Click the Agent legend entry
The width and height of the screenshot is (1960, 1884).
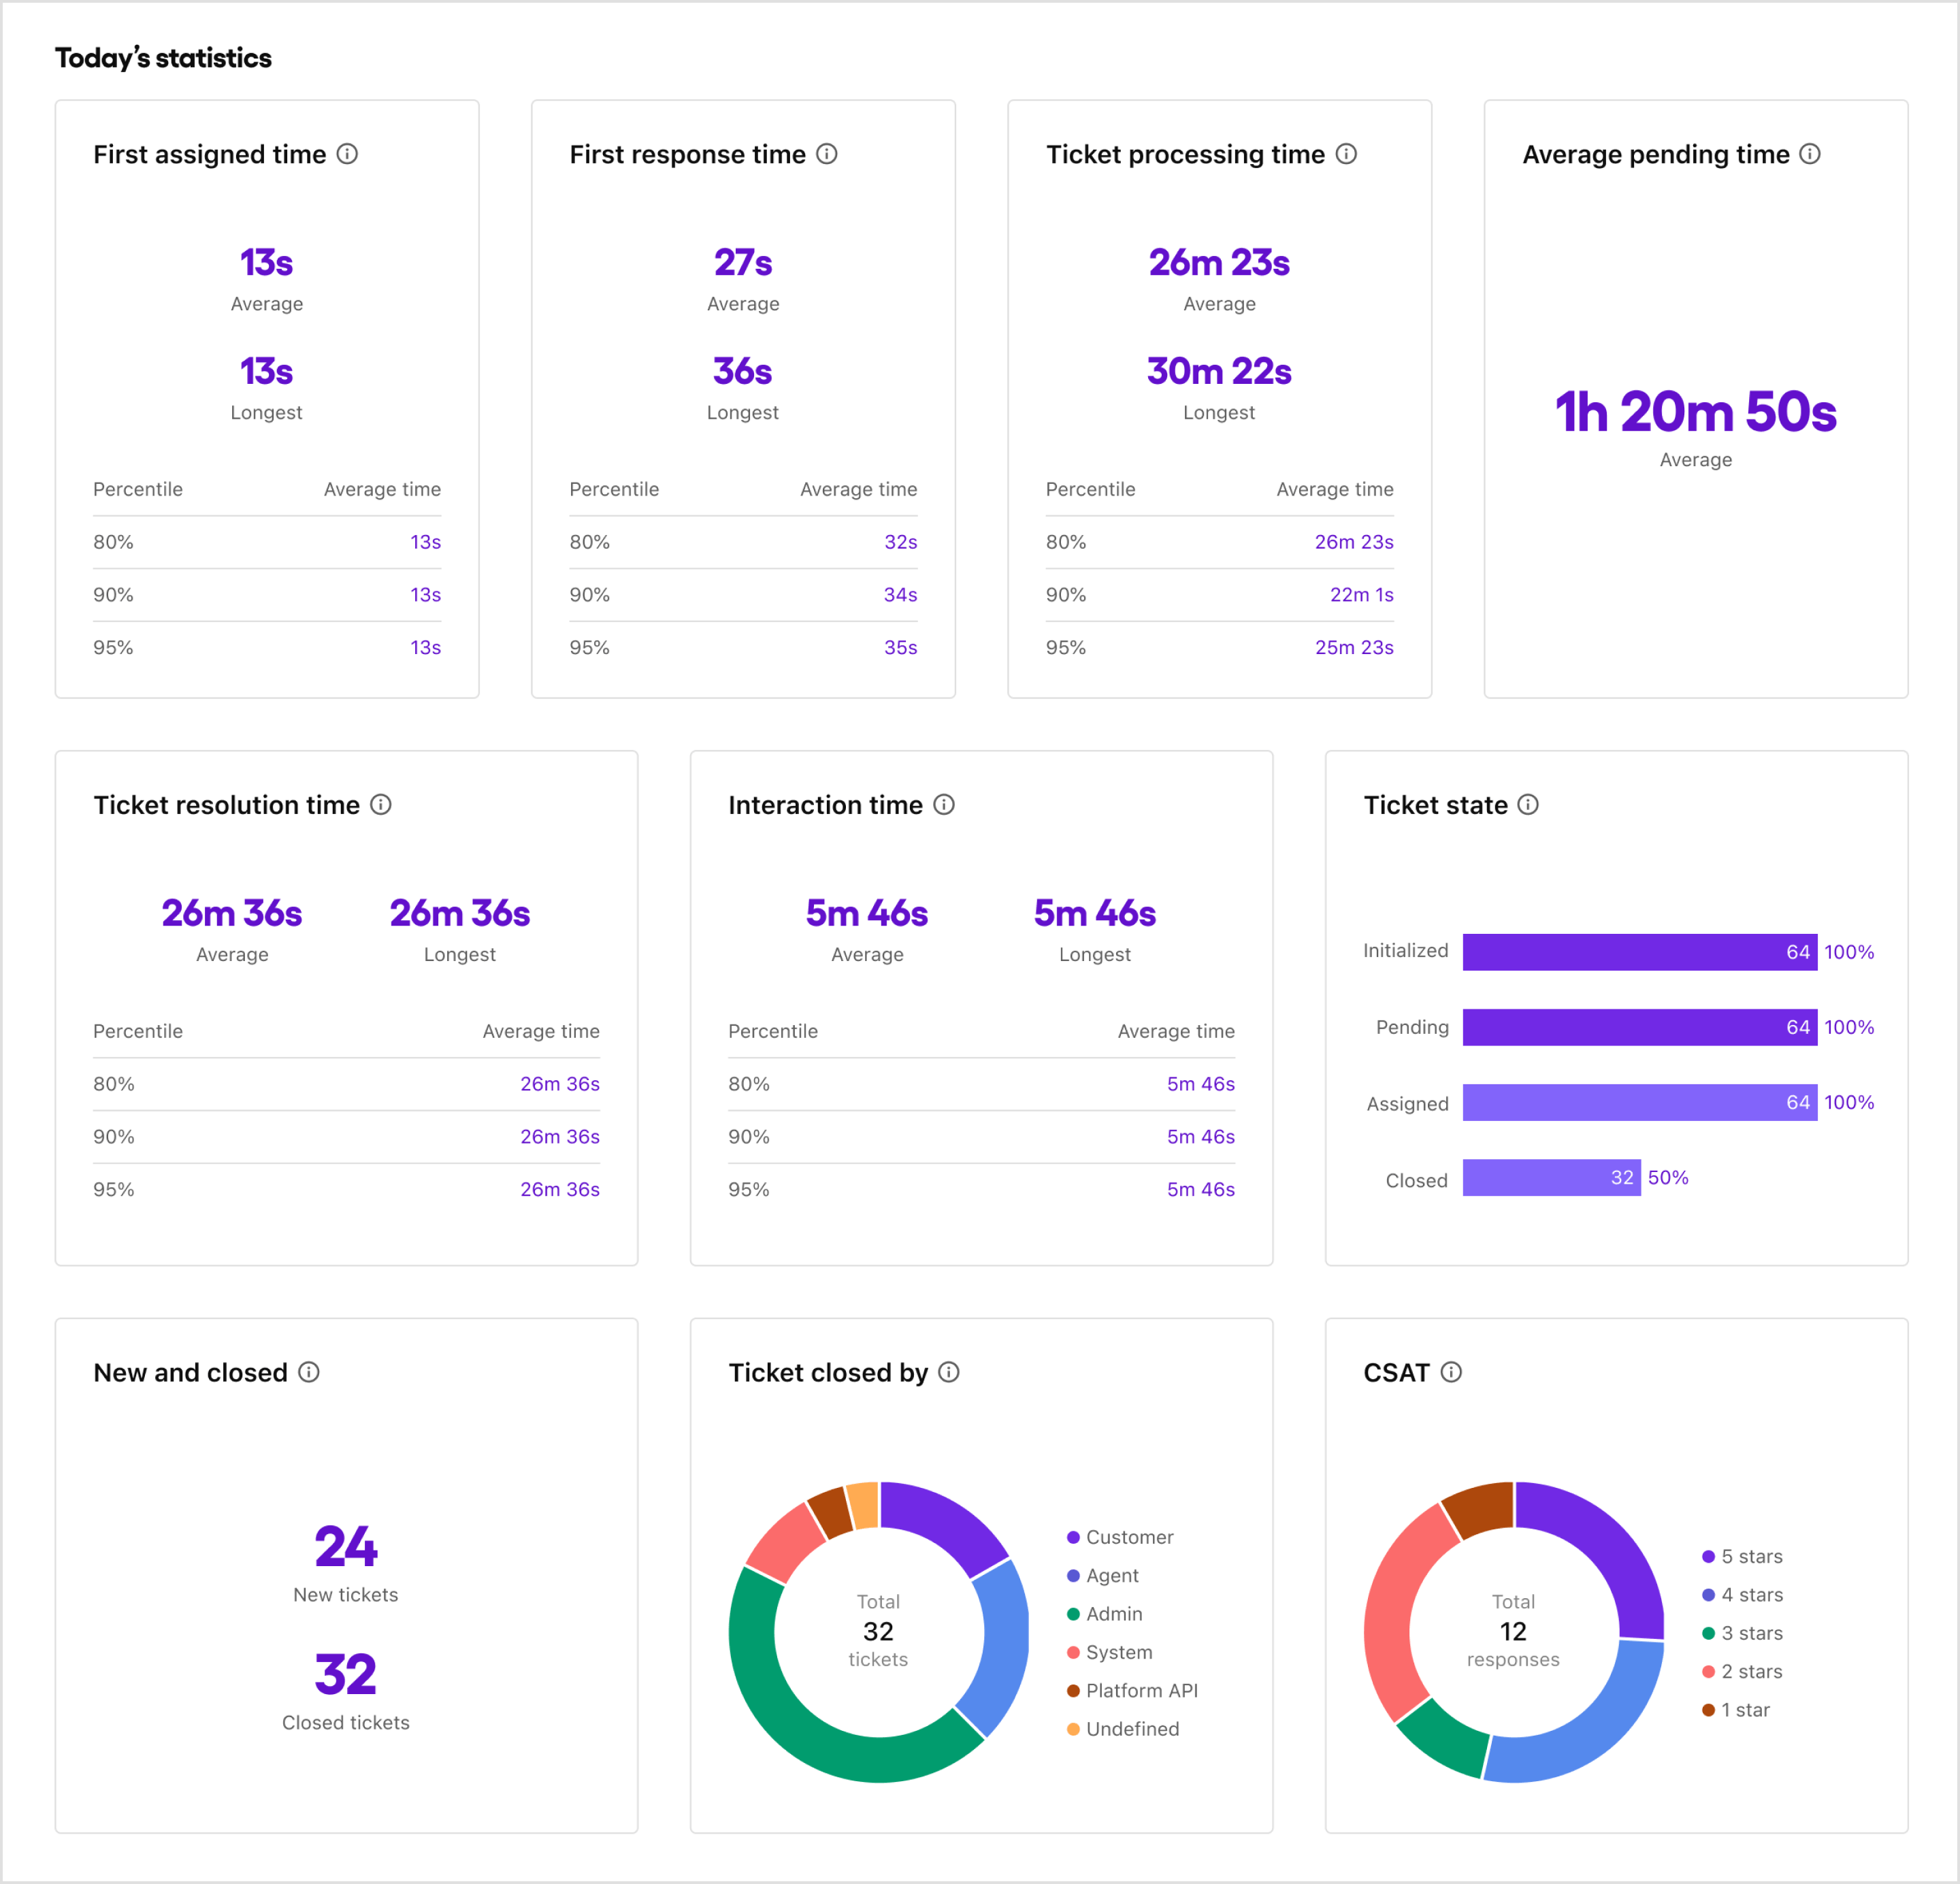pos(1102,1576)
